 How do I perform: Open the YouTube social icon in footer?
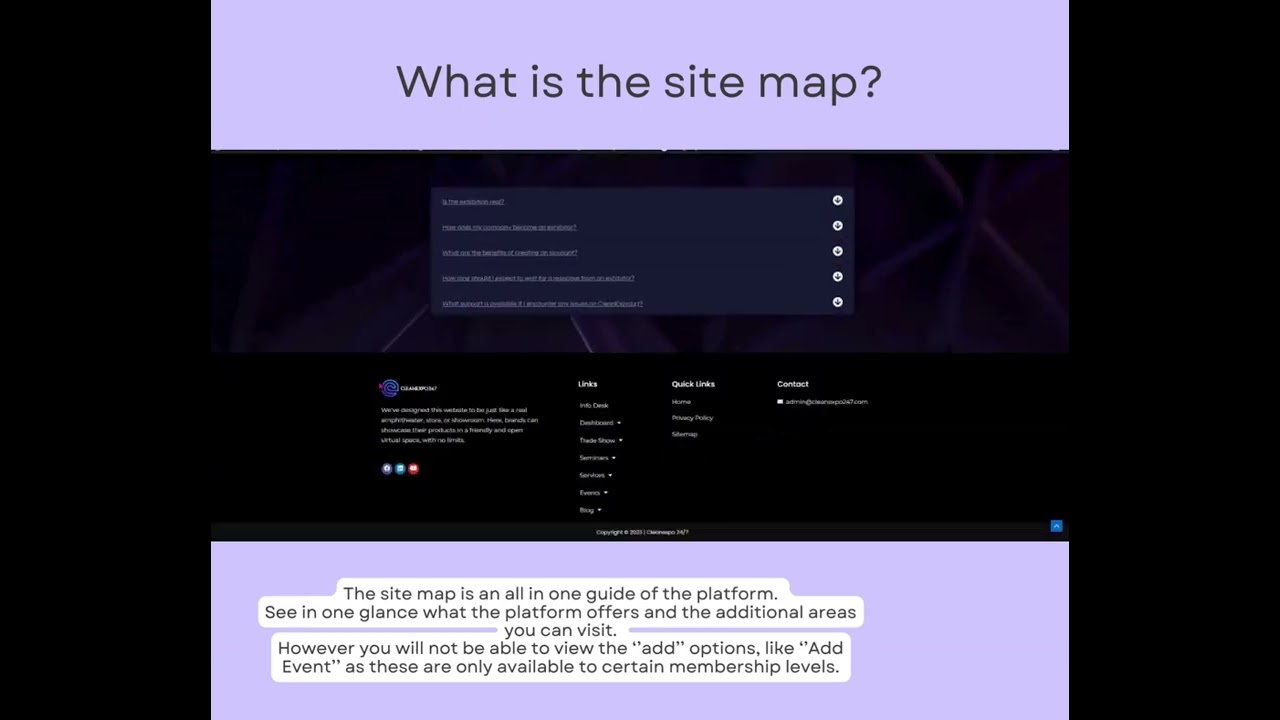[x=413, y=468]
